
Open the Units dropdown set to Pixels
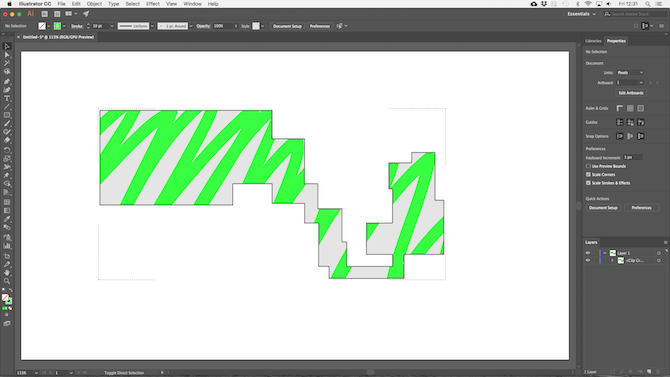[x=630, y=73]
